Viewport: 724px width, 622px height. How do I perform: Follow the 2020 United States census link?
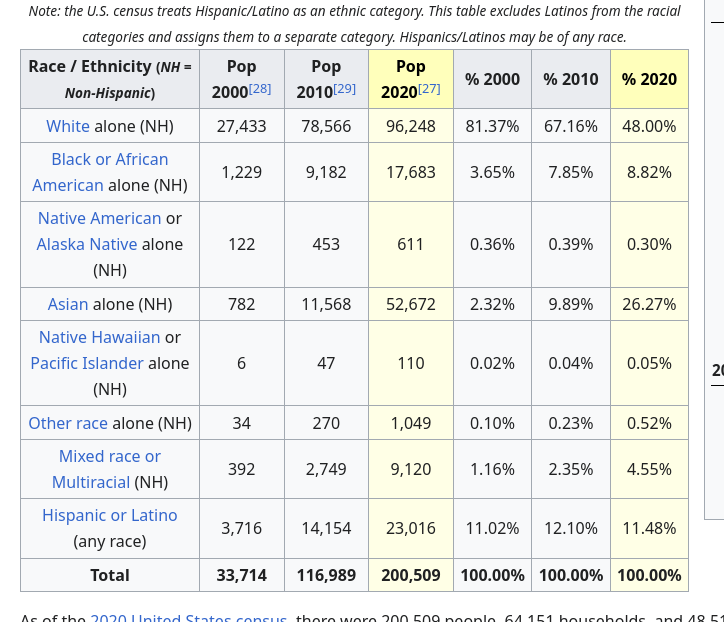[x=189, y=618]
